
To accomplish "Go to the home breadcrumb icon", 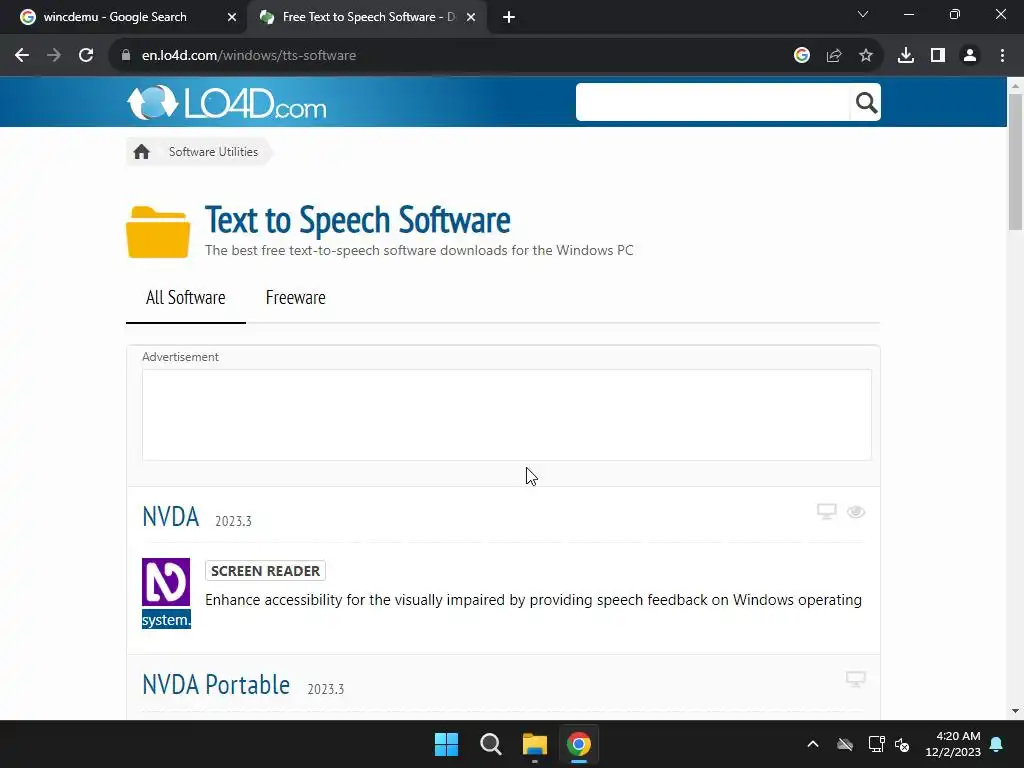I will click(141, 152).
